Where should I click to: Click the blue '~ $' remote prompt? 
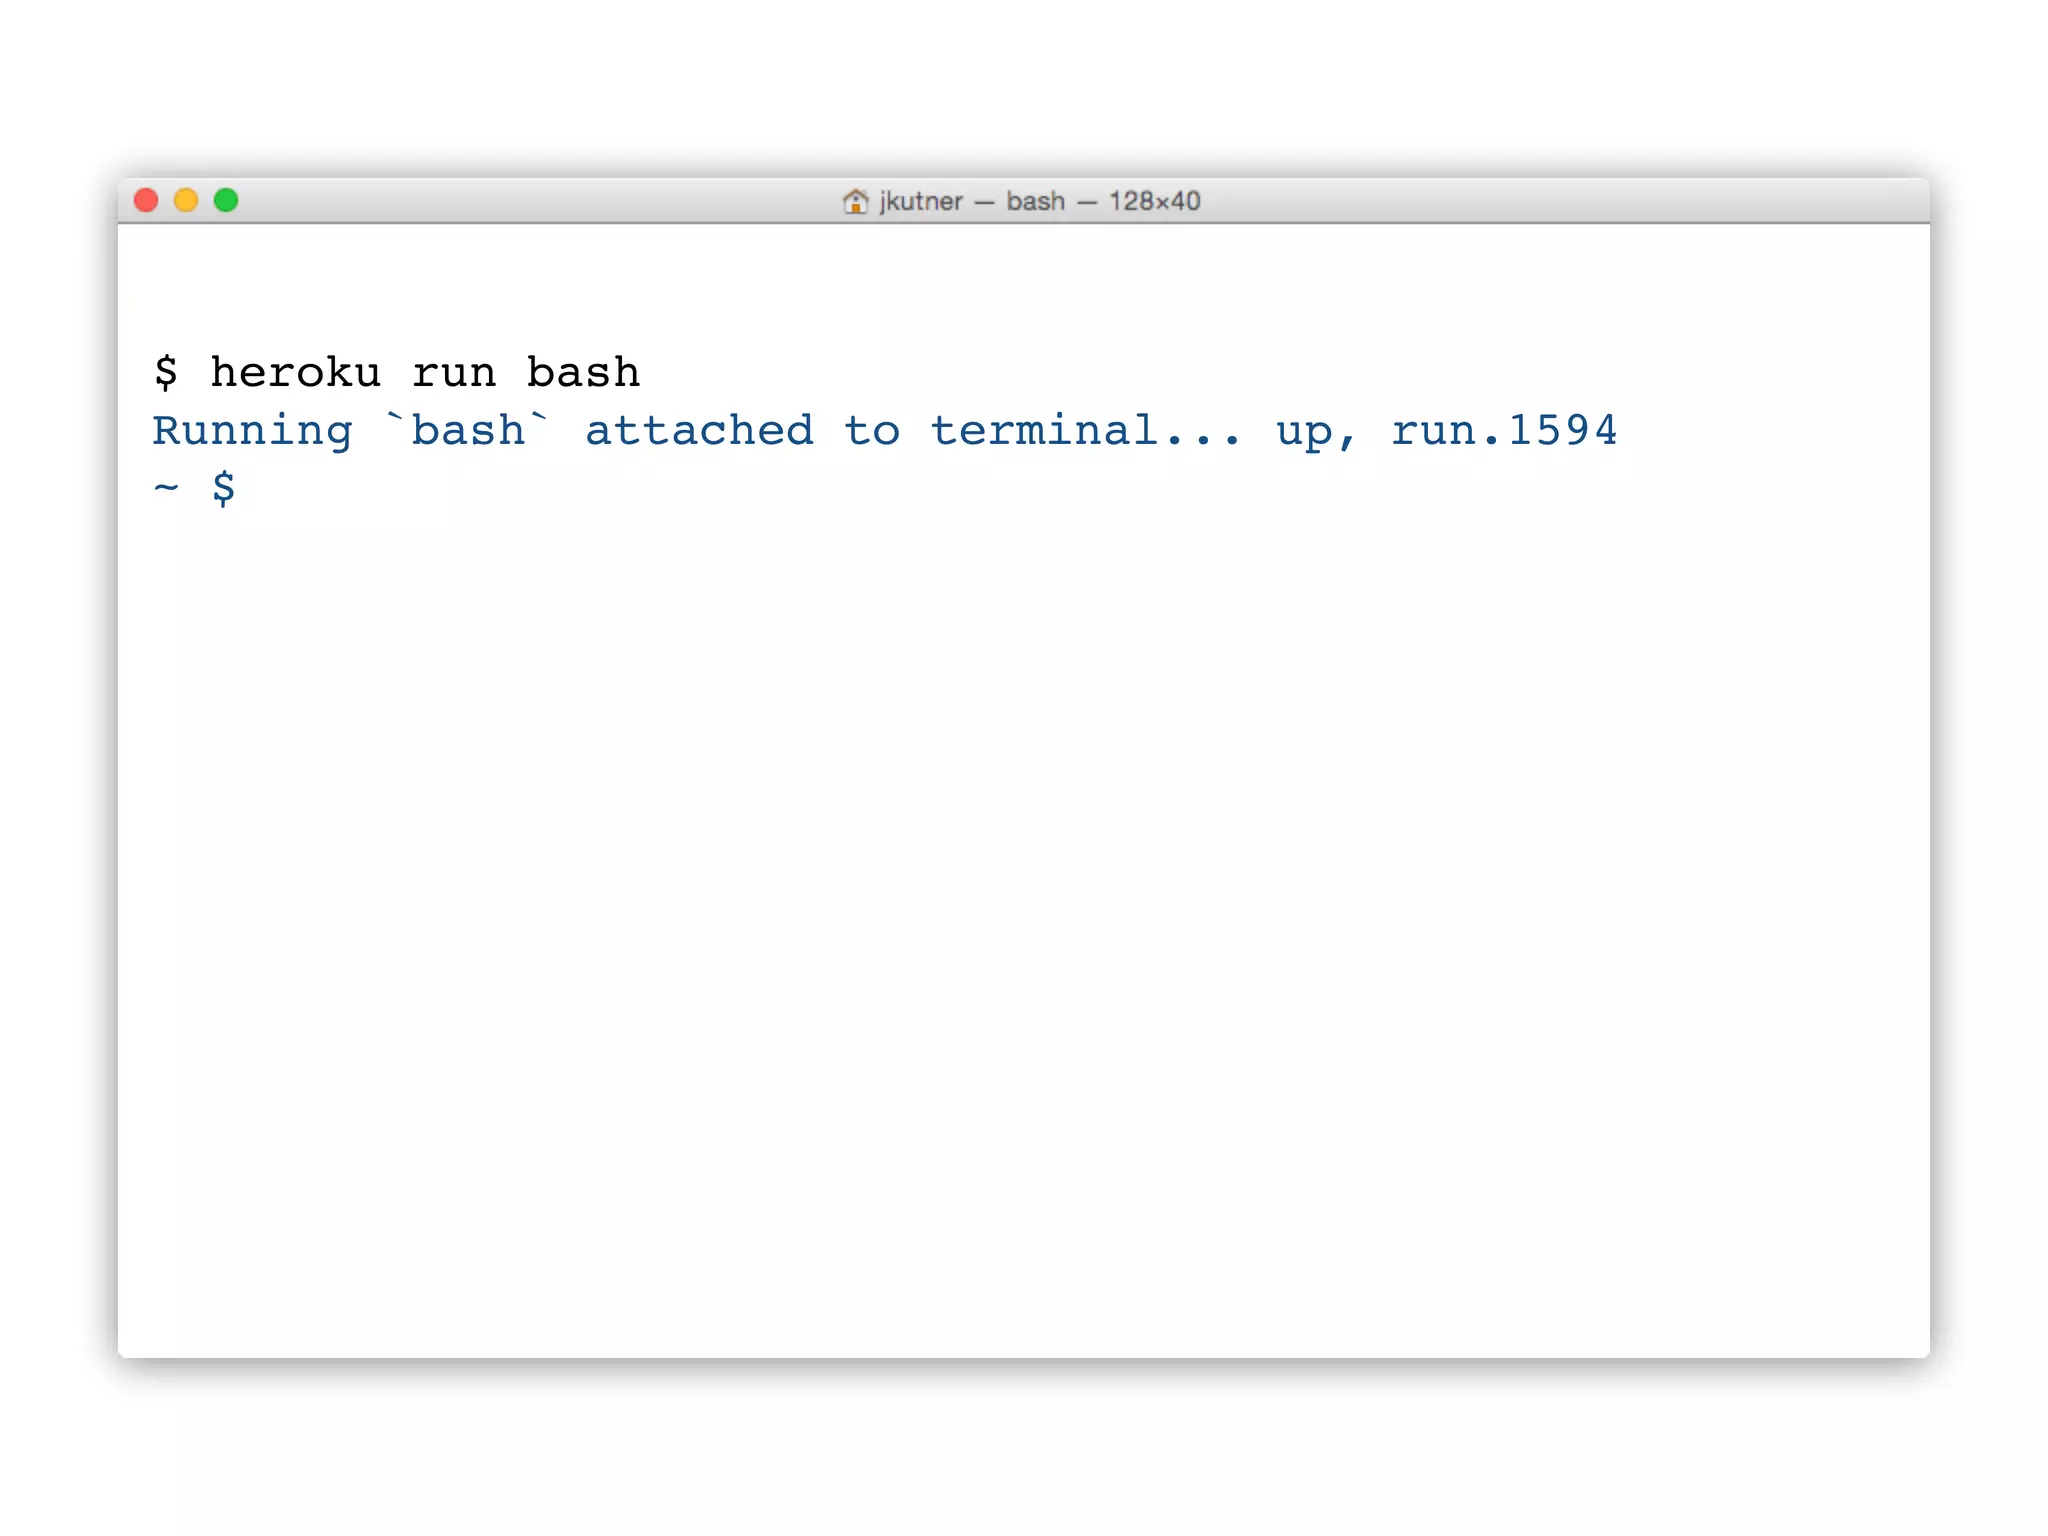coord(196,488)
